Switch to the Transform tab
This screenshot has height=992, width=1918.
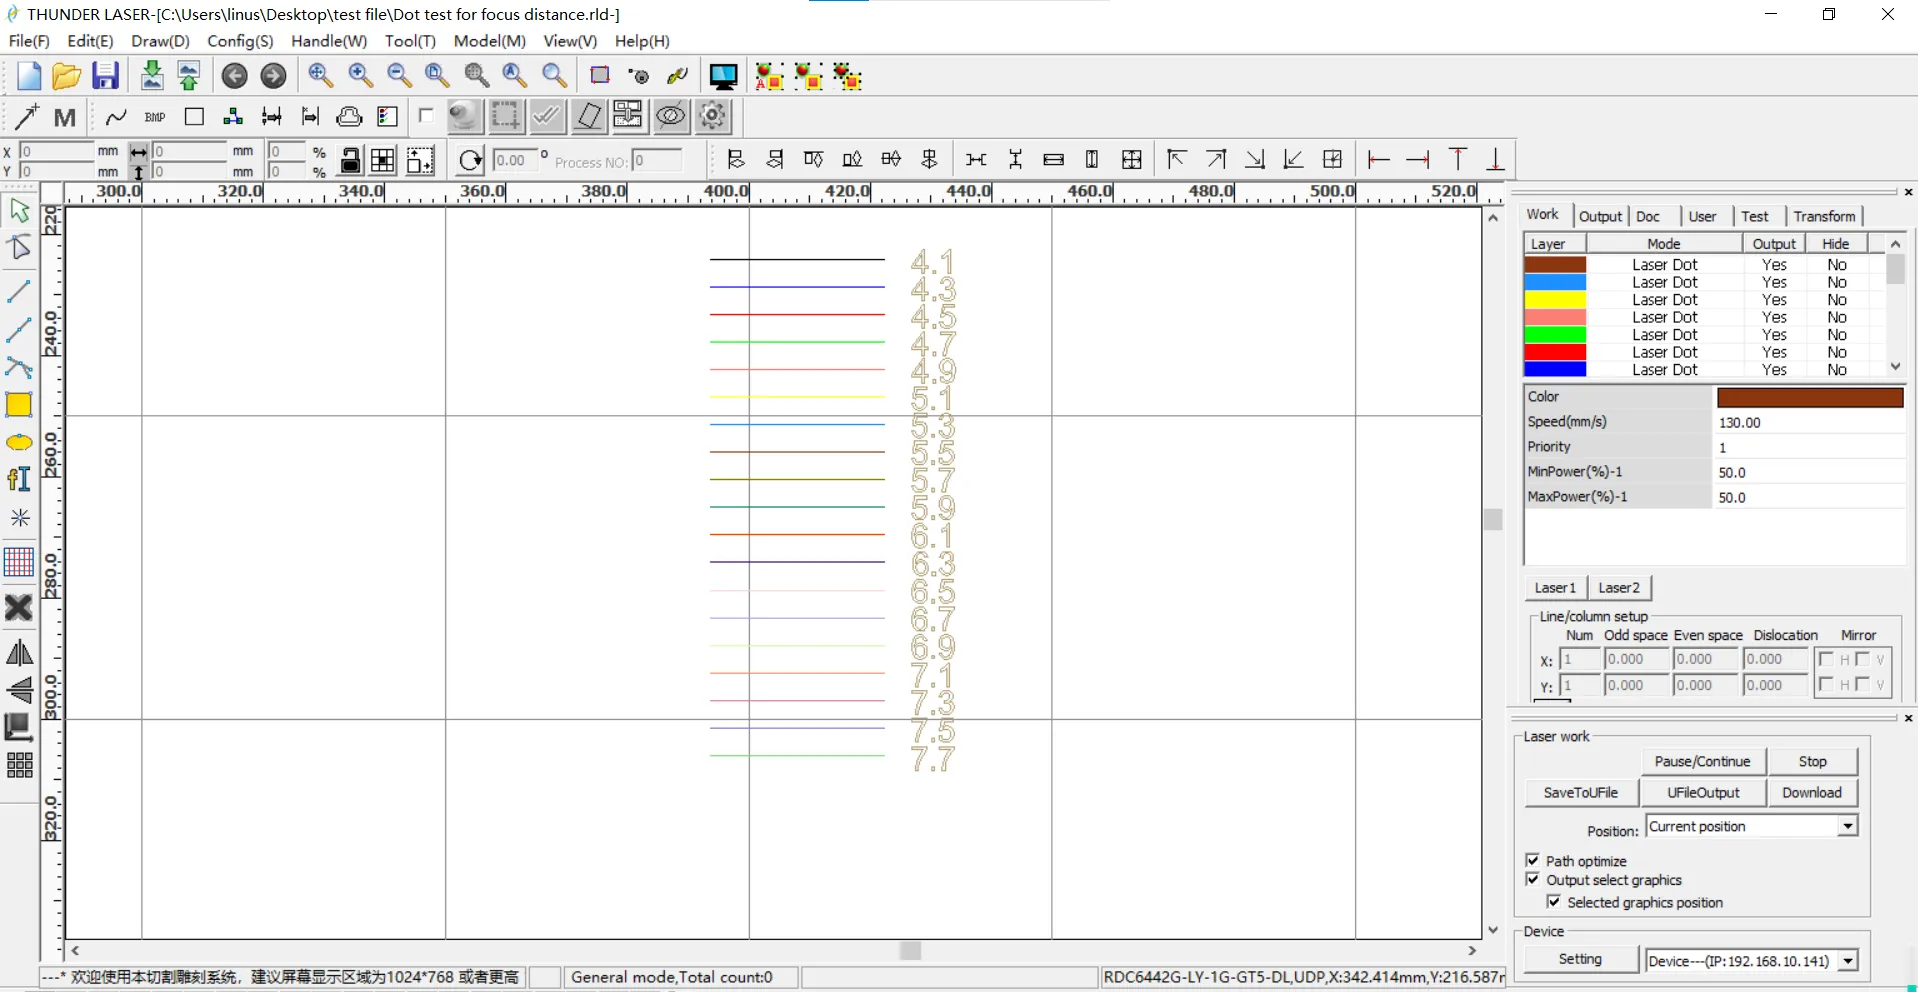(x=1823, y=216)
